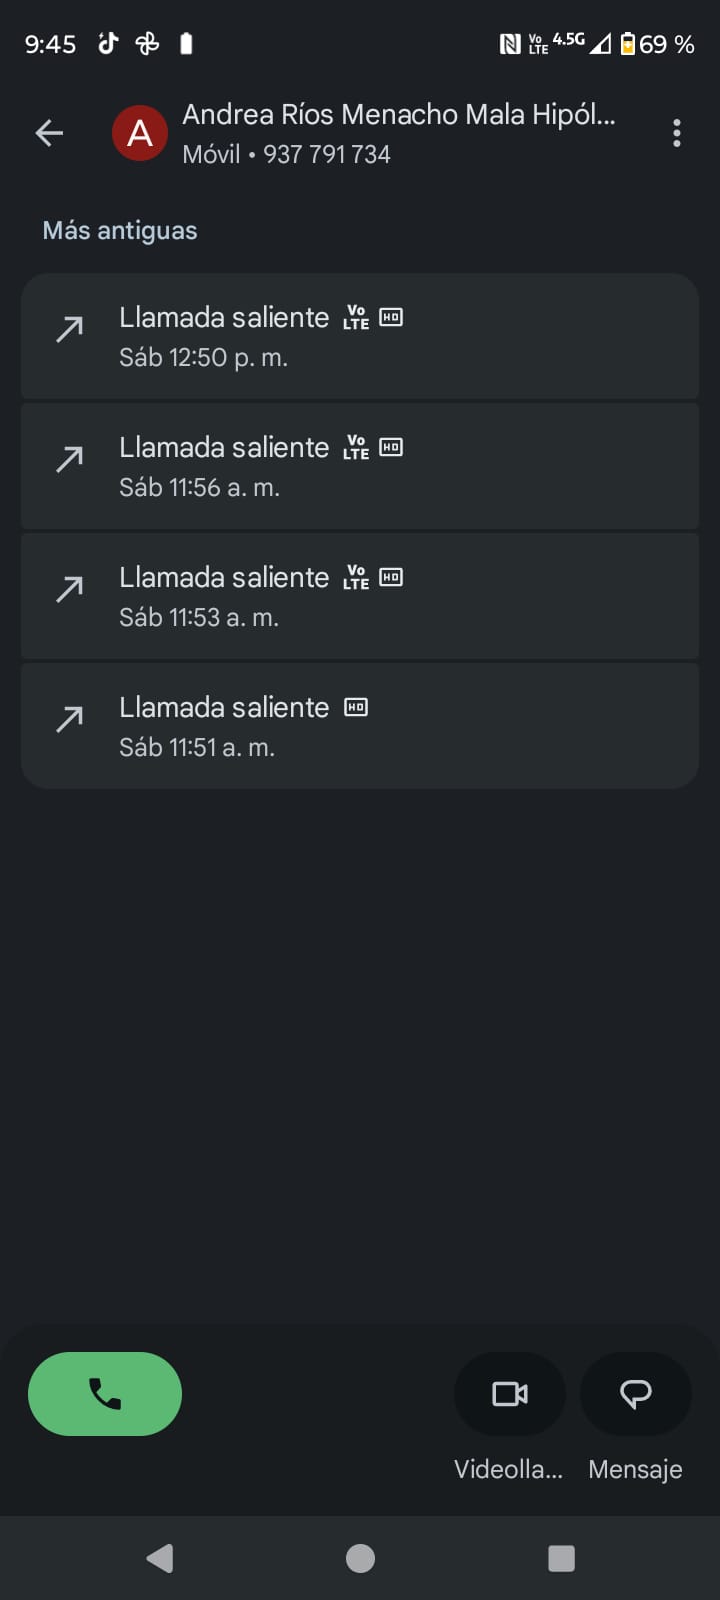
Task: Tap the red contact avatar 'A'
Action: click(x=140, y=133)
